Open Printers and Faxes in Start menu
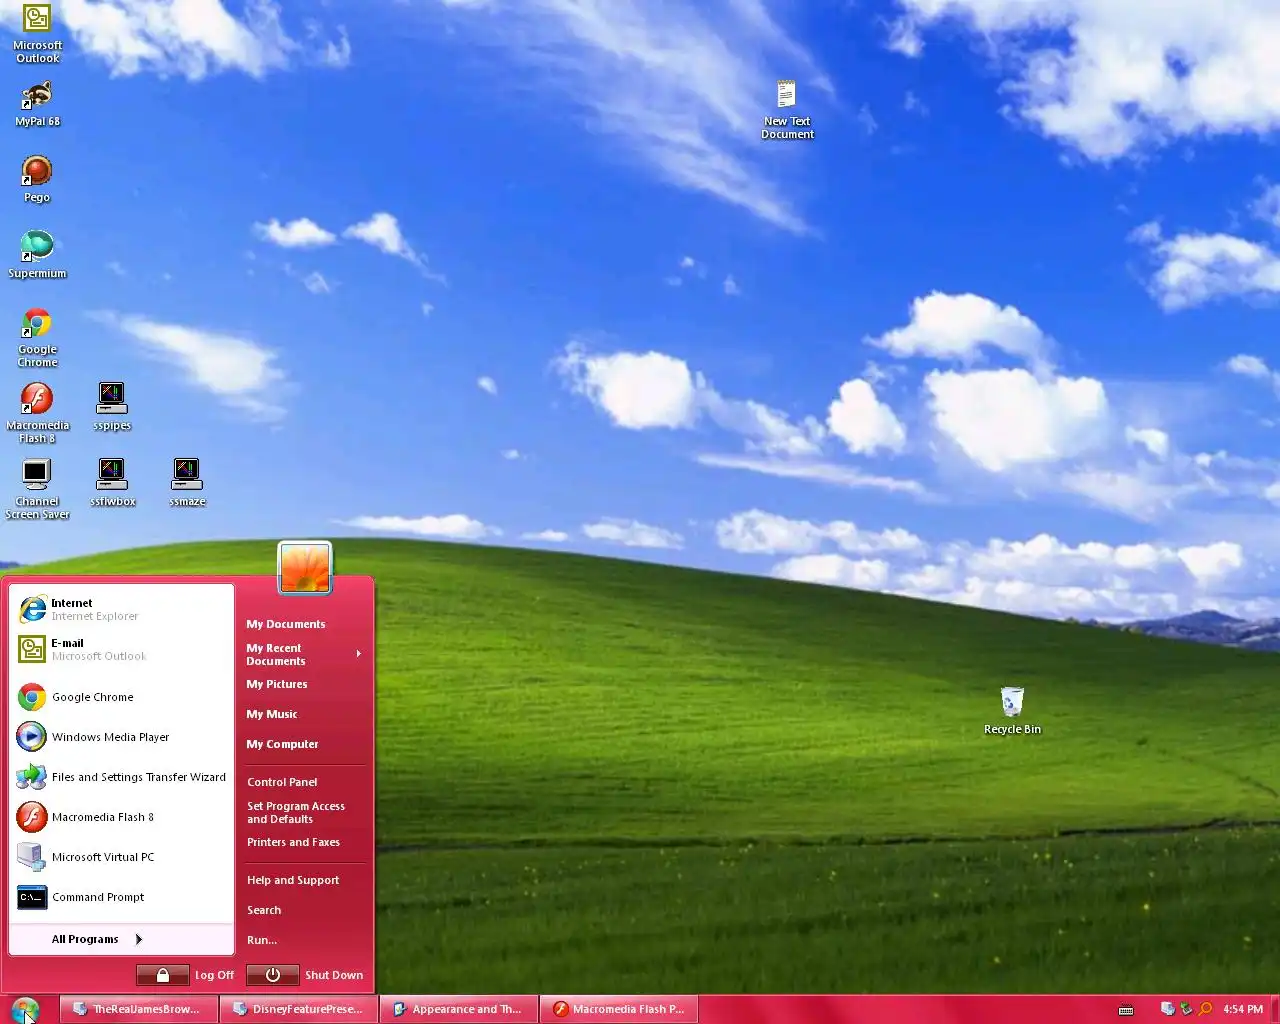The image size is (1280, 1024). tap(304, 842)
